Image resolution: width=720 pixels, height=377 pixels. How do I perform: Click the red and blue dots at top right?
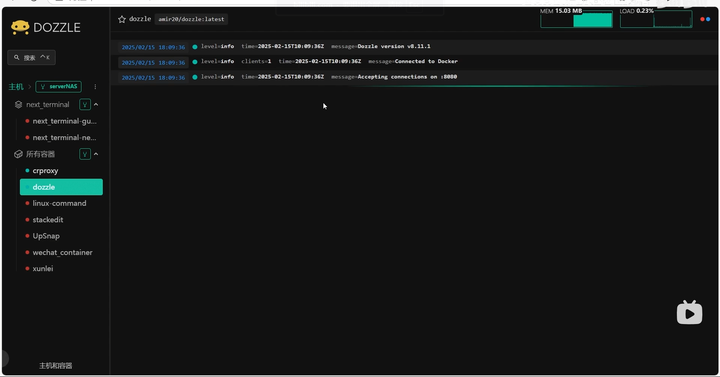coord(705,19)
